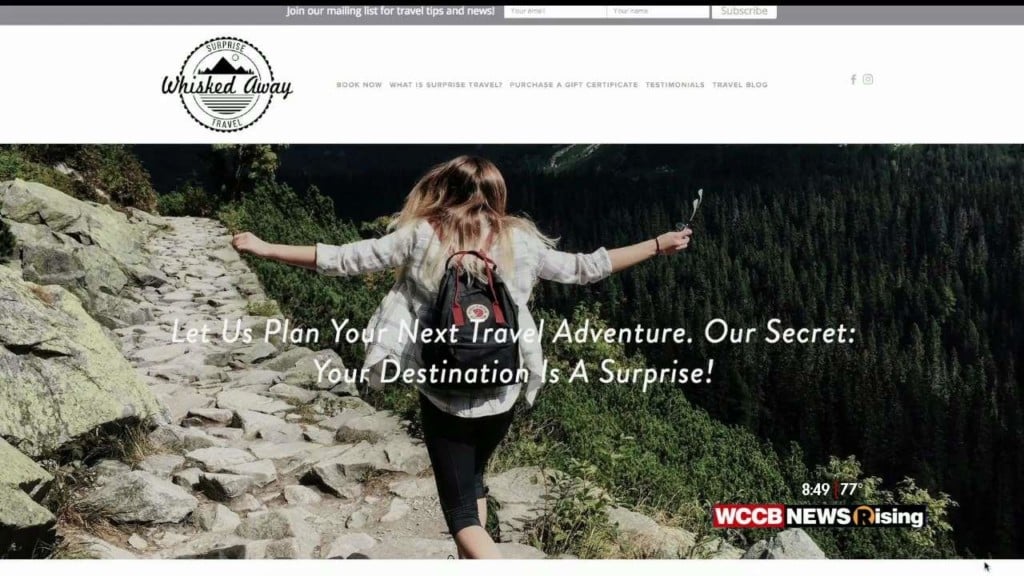Click the 8:49 time display overlay
This screenshot has height=576, width=1024.
816,489
